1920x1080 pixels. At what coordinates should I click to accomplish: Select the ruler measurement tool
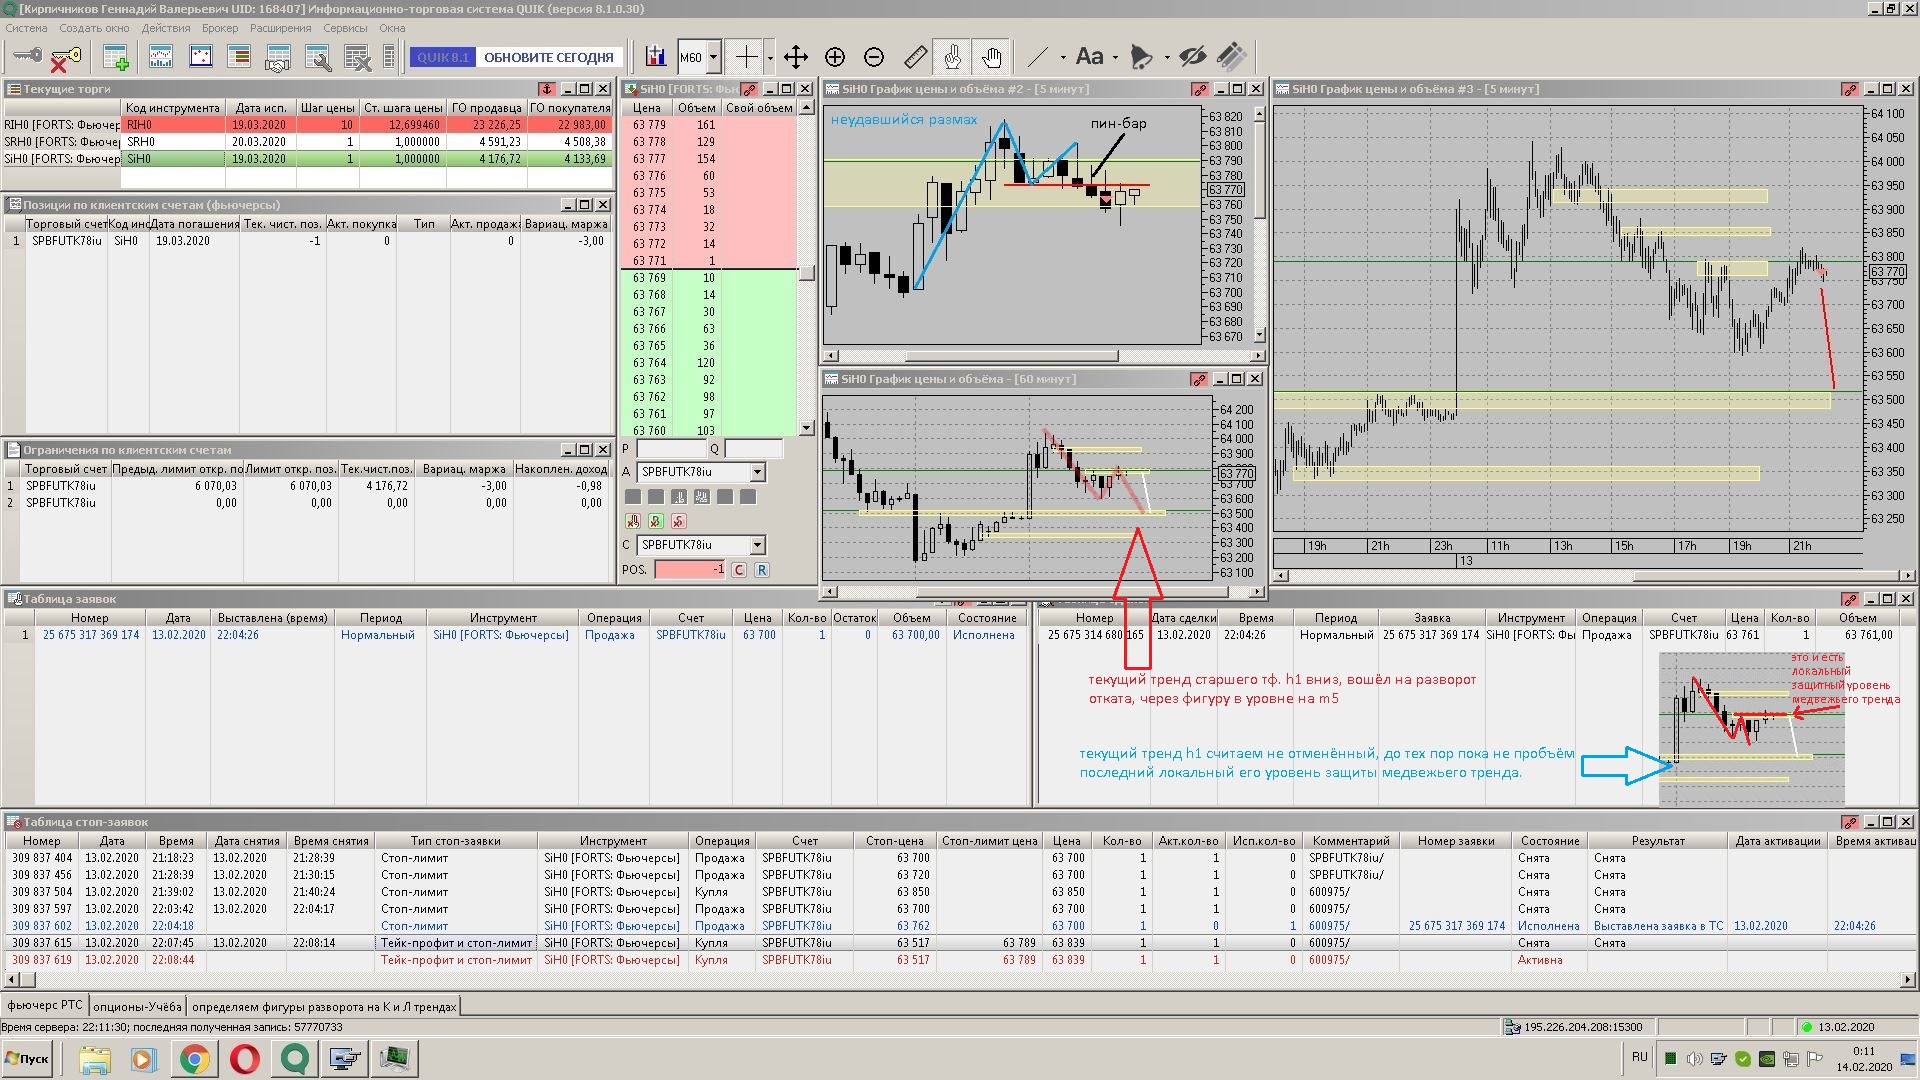915,57
